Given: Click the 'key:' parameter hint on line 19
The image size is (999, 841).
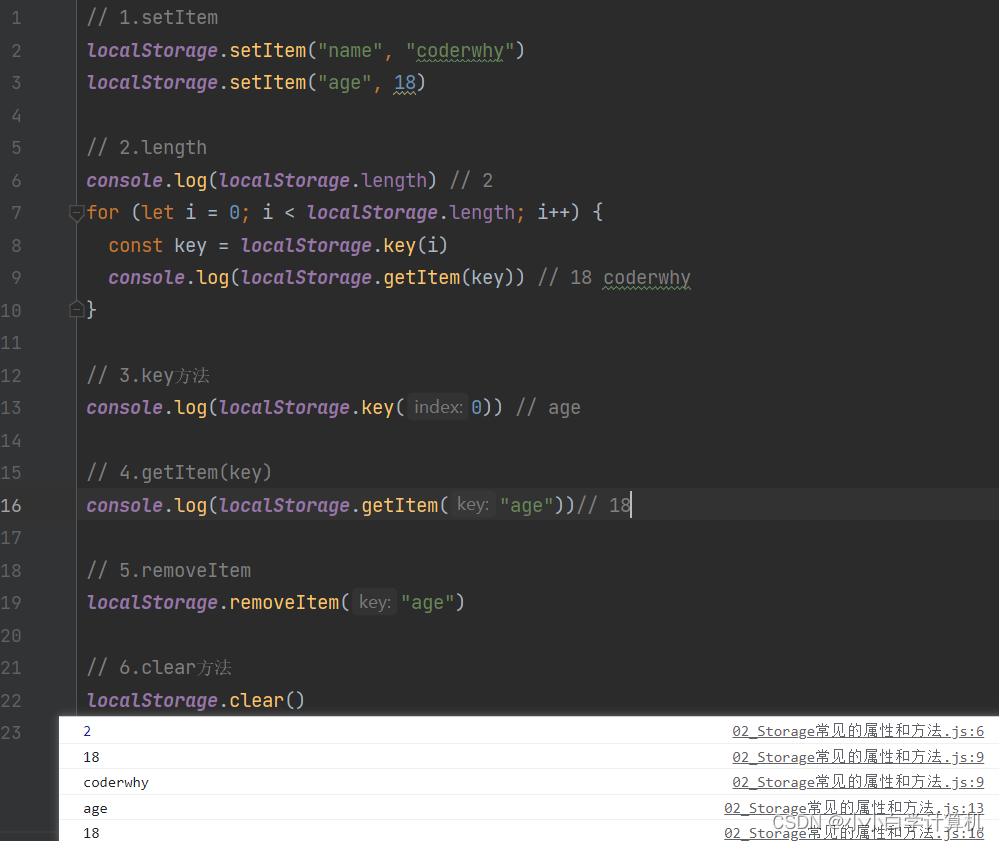Looking at the screenshot, I should coord(375,602).
